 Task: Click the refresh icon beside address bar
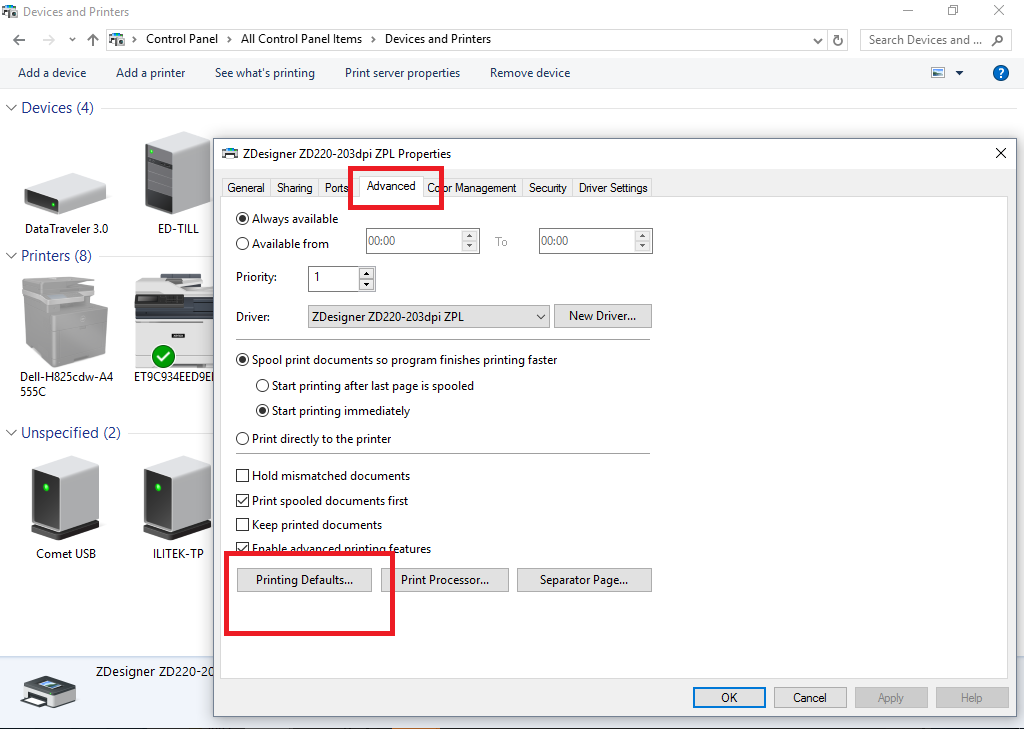tap(839, 40)
